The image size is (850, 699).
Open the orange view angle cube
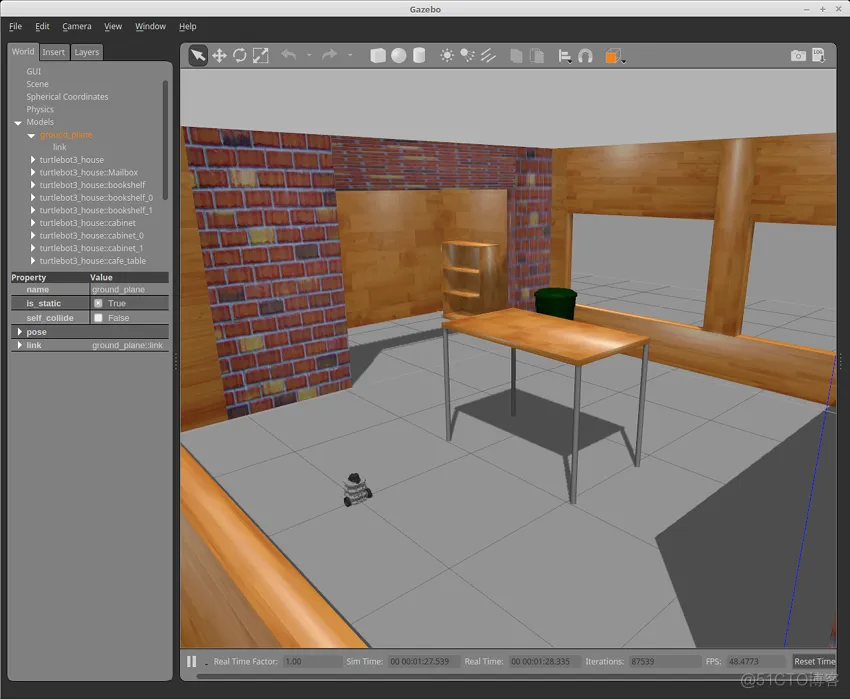(613, 56)
